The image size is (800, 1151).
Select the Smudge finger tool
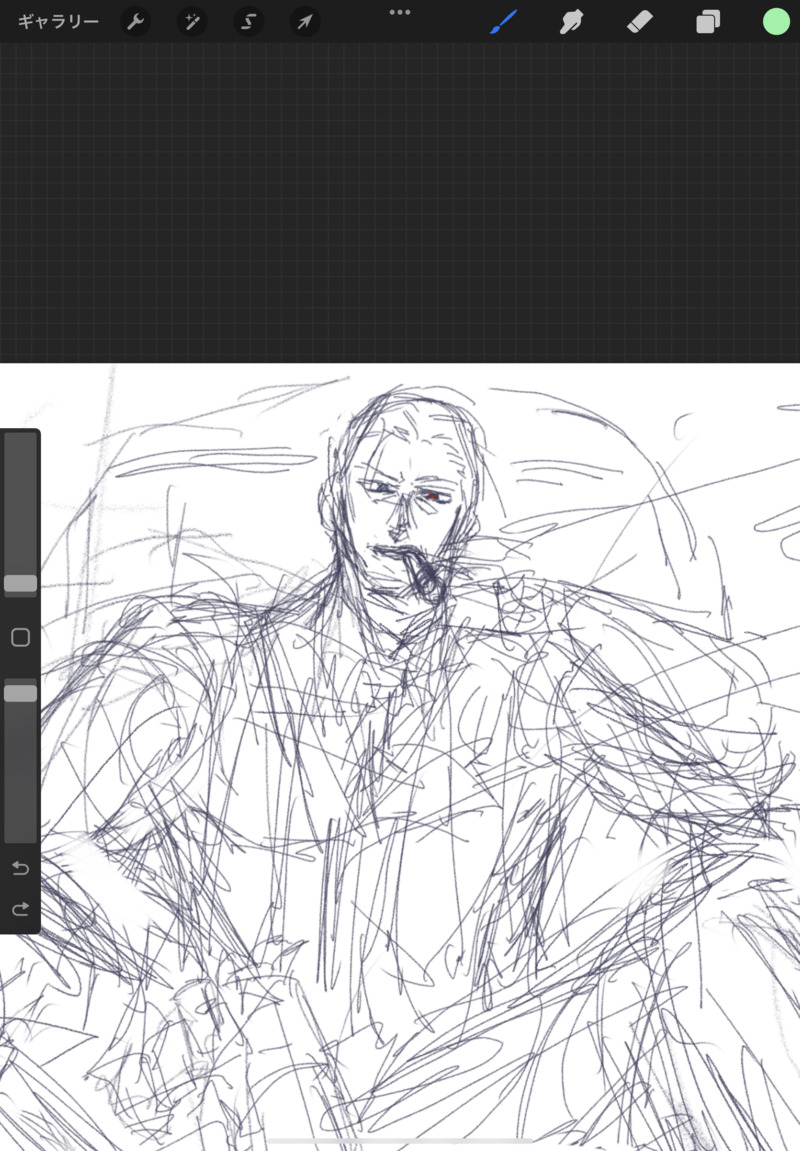(571, 22)
